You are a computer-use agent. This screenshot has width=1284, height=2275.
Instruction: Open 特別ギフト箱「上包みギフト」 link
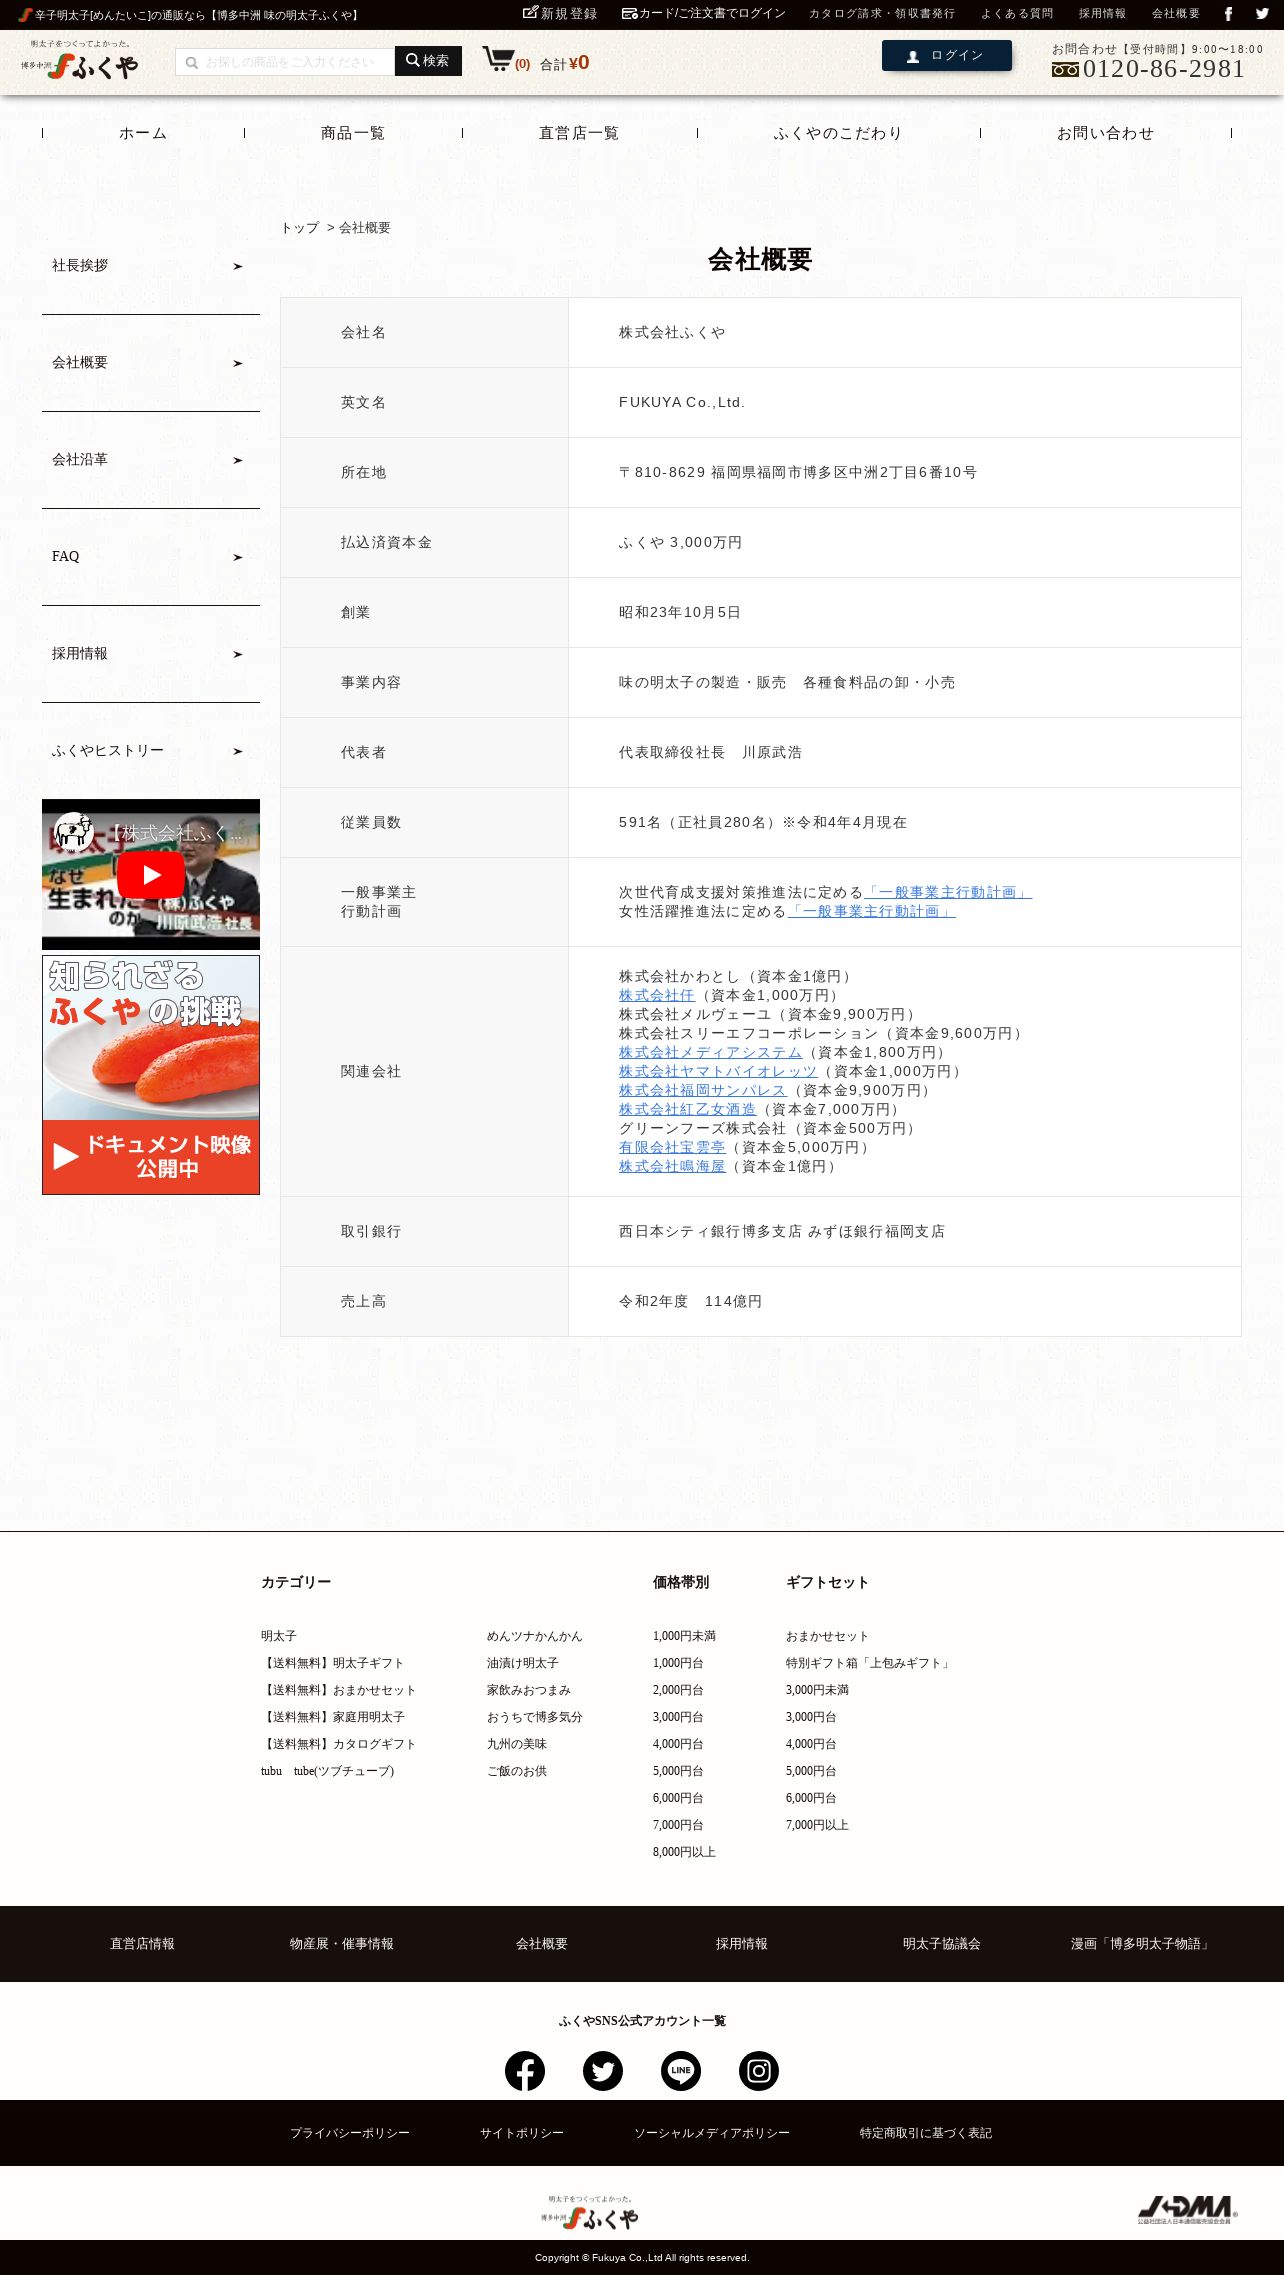point(869,1663)
